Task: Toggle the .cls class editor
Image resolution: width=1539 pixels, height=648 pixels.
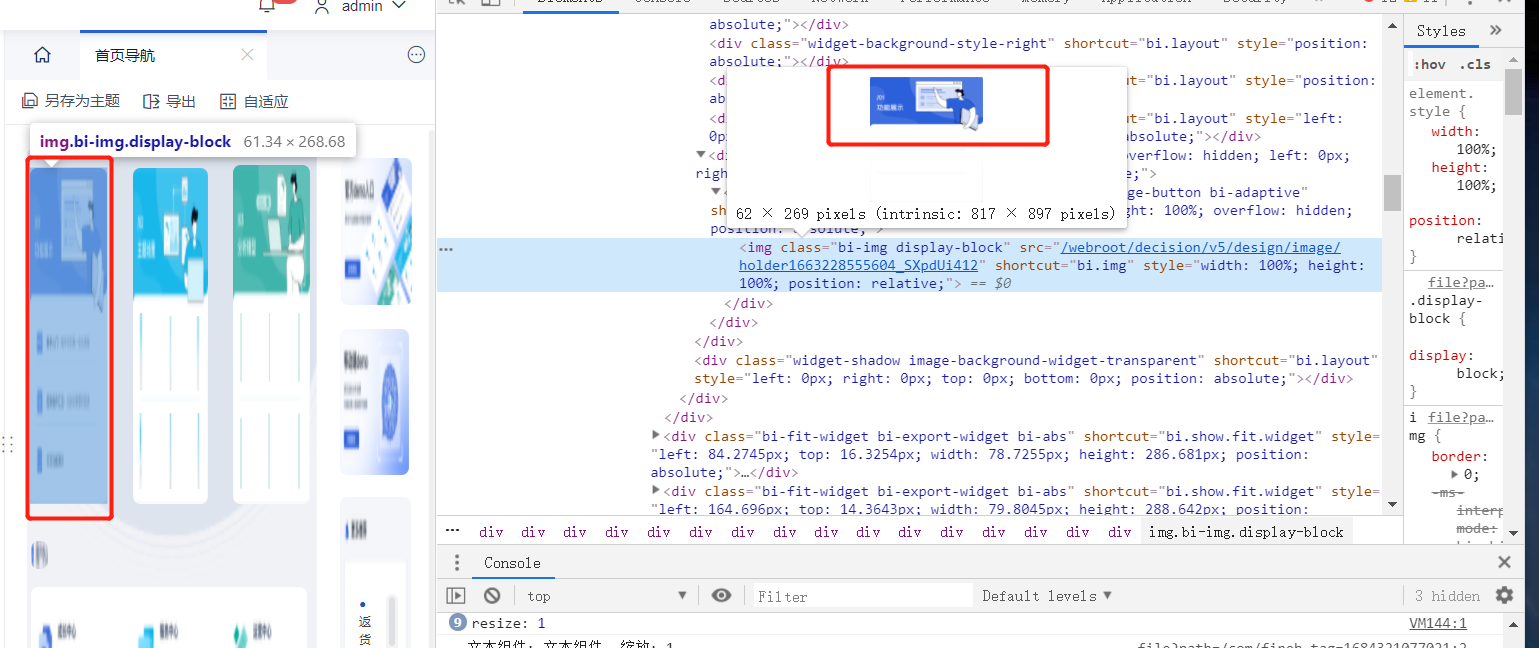Action: pyautogui.click(x=1474, y=65)
